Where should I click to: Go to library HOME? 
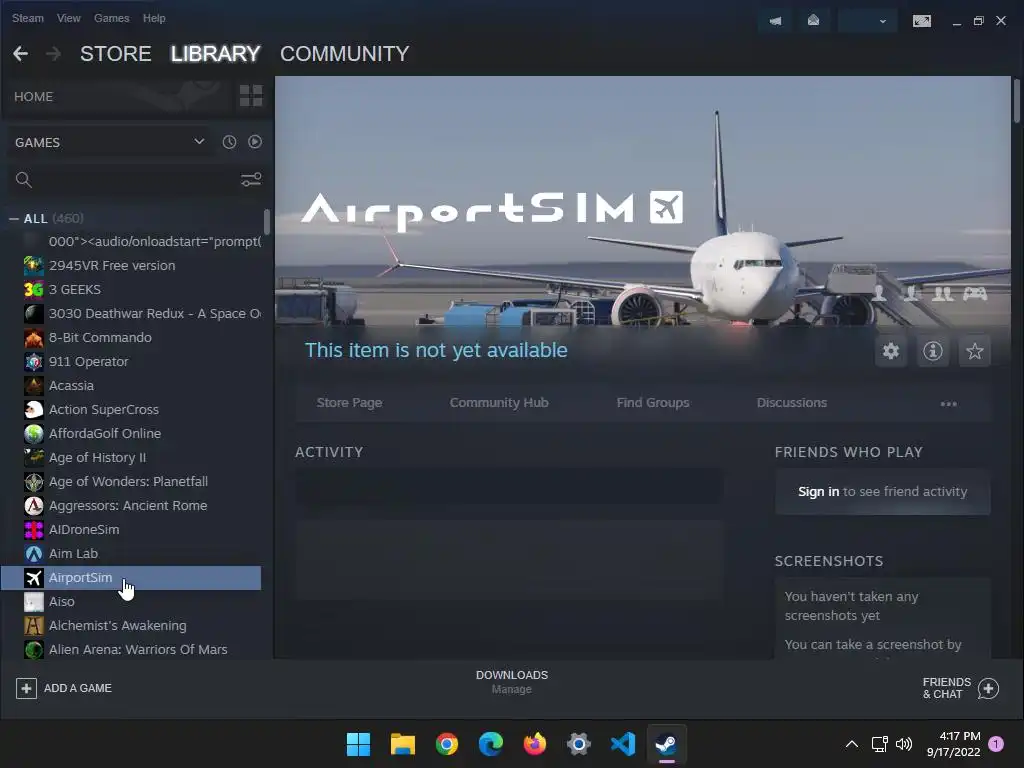tap(33, 97)
